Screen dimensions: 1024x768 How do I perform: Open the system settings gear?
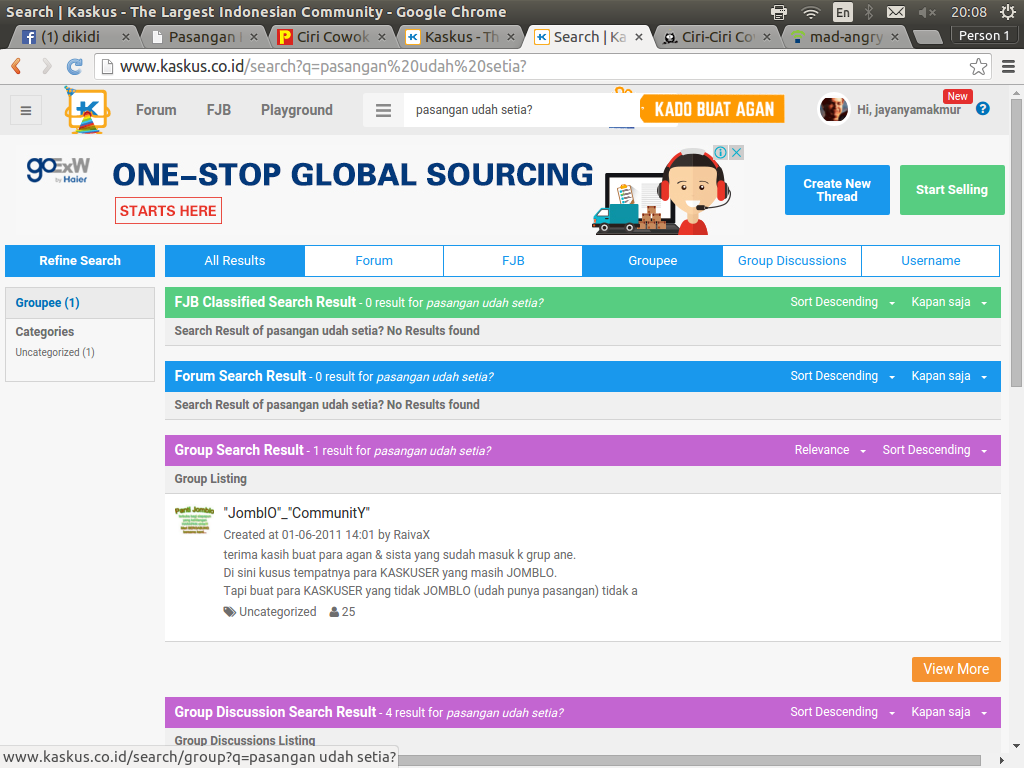coord(1008,12)
